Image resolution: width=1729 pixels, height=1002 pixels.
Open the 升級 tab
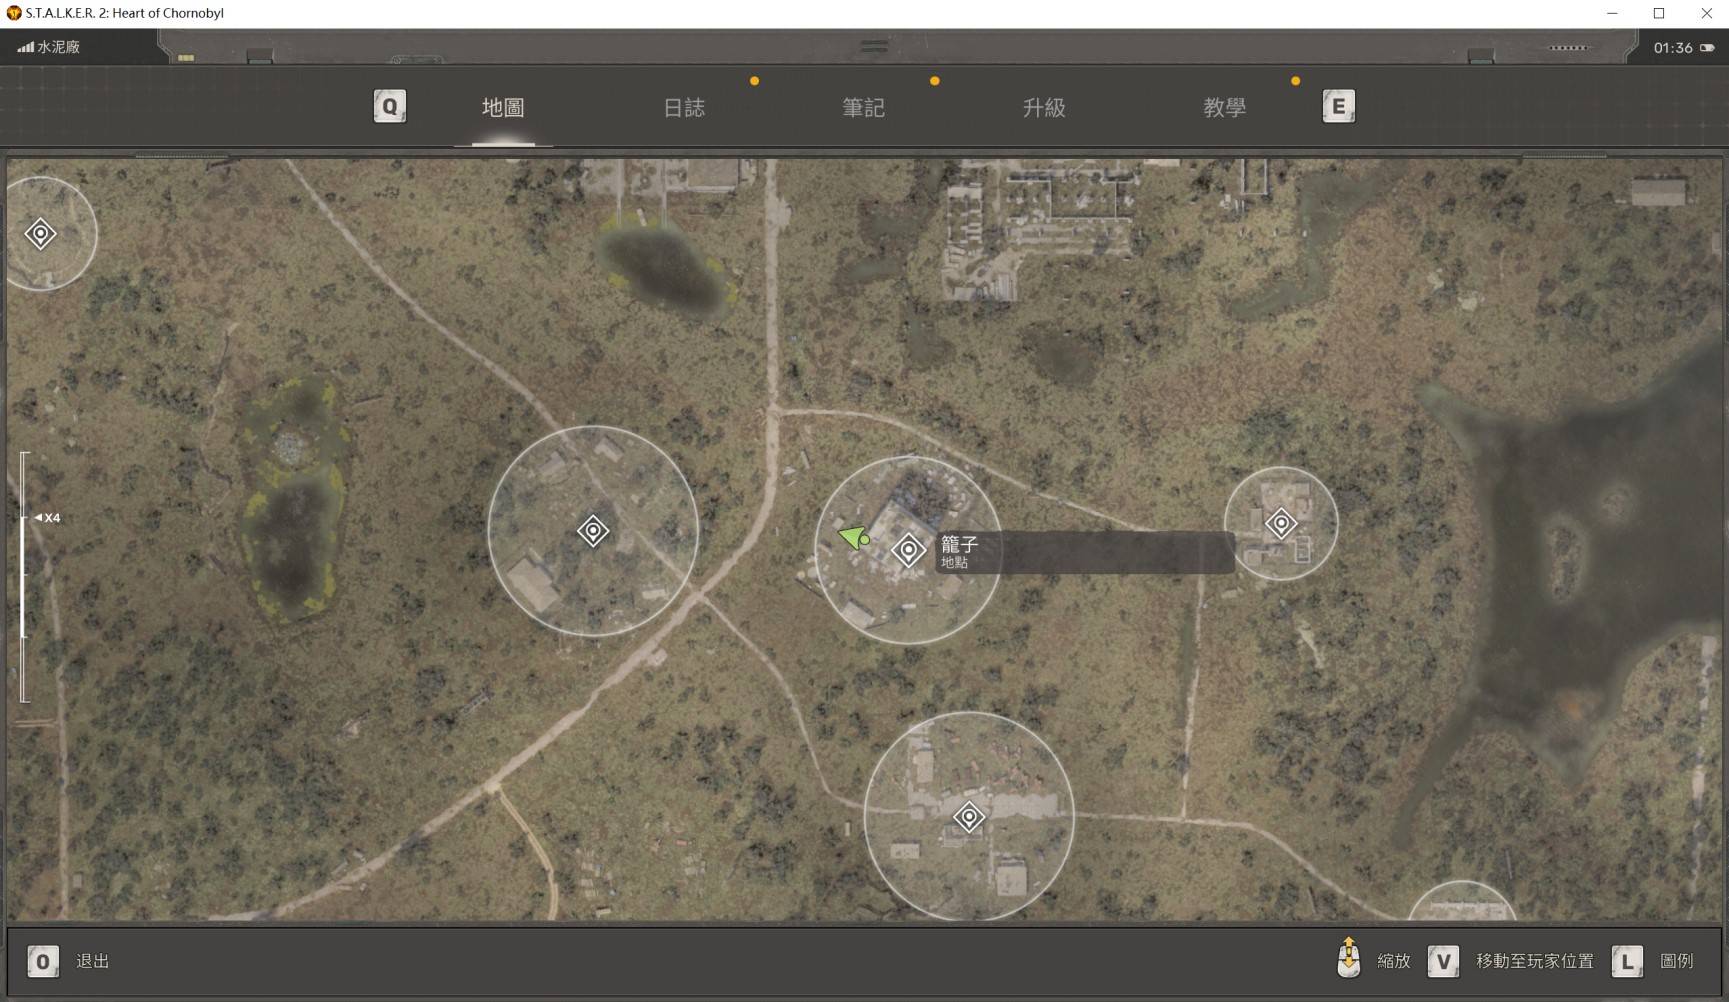1044,108
